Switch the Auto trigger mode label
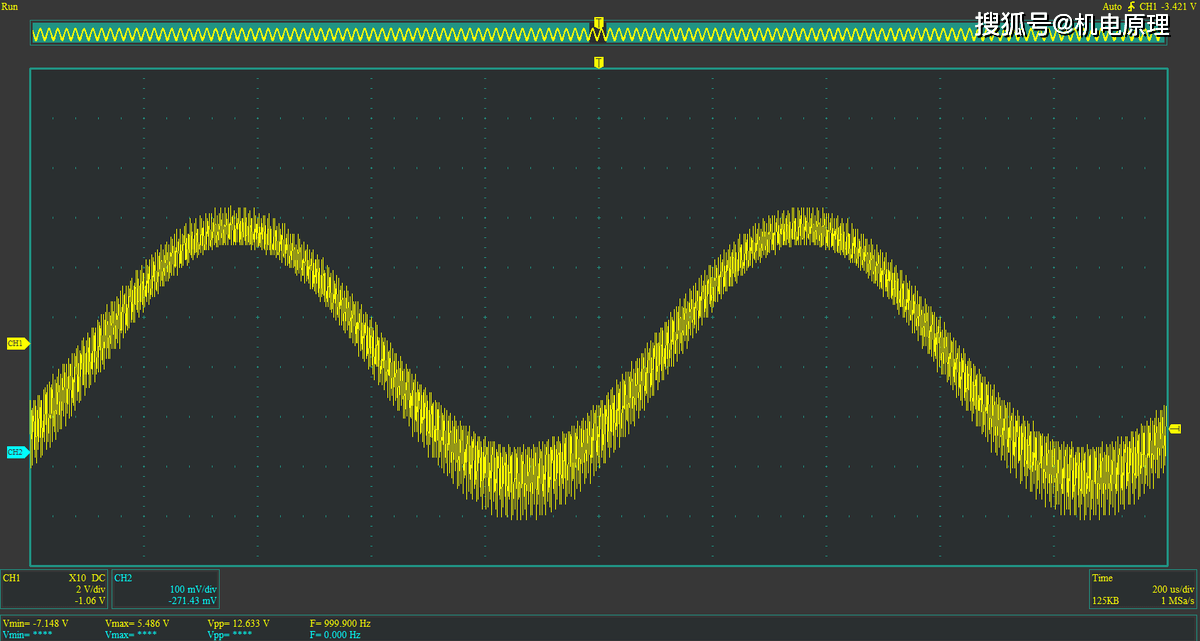Screen dimensions: 1200x641 [x=1111, y=6]
